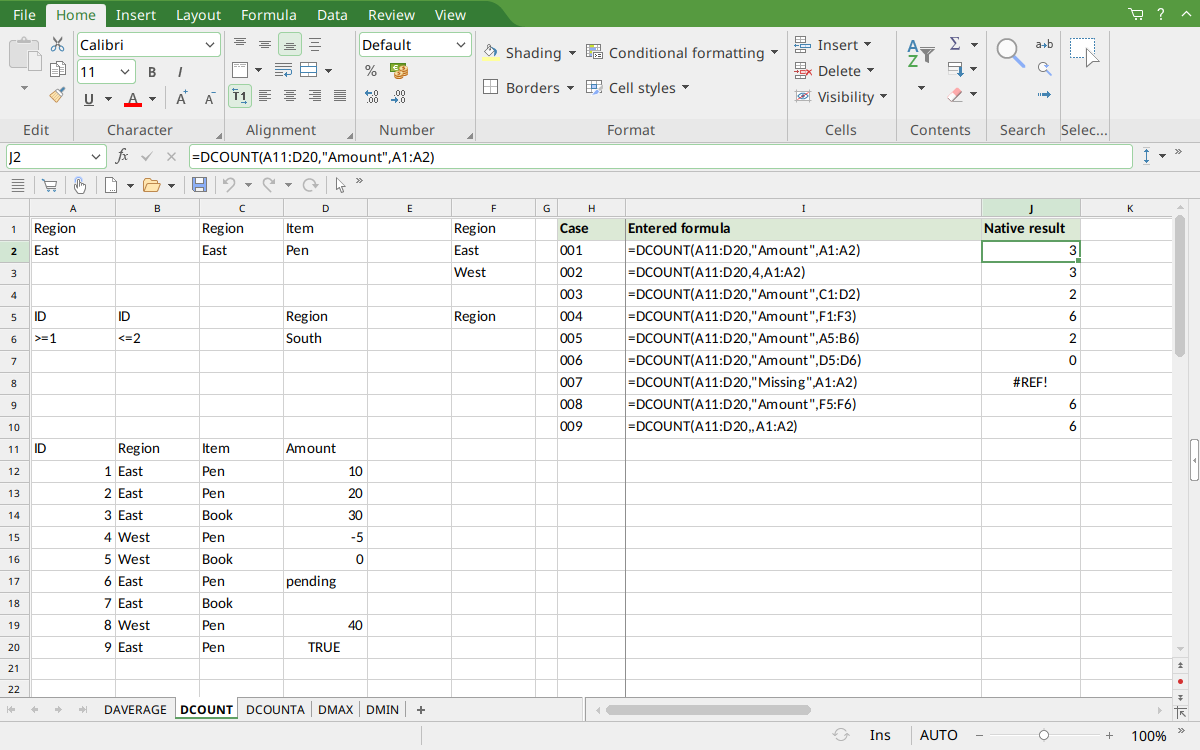Open file with the folder icon
Screen dimensions: 1200x750
pos(152,185)
